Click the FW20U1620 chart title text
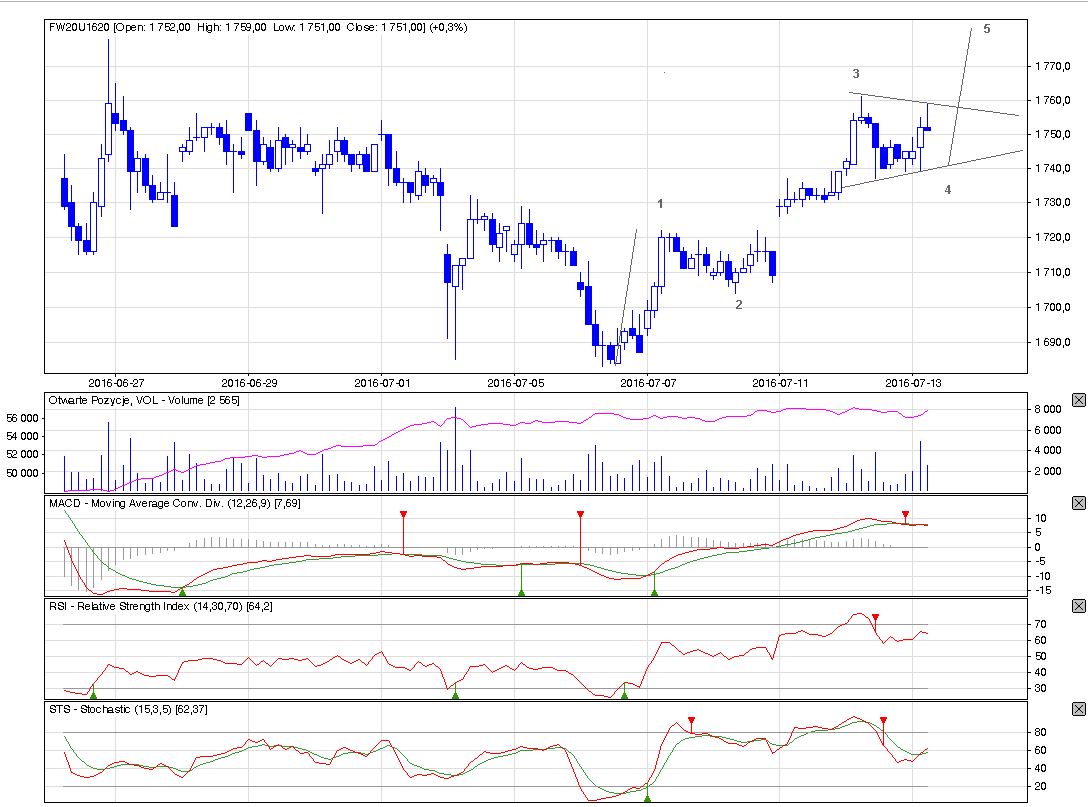1088x807 pixels. pos(79,27)
